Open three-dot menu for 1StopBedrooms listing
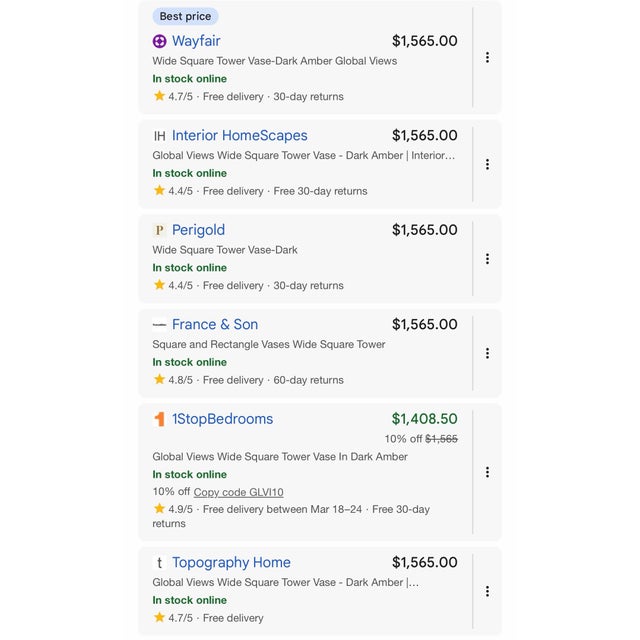Viewport: 640px width, 640px height. point(487,472)
